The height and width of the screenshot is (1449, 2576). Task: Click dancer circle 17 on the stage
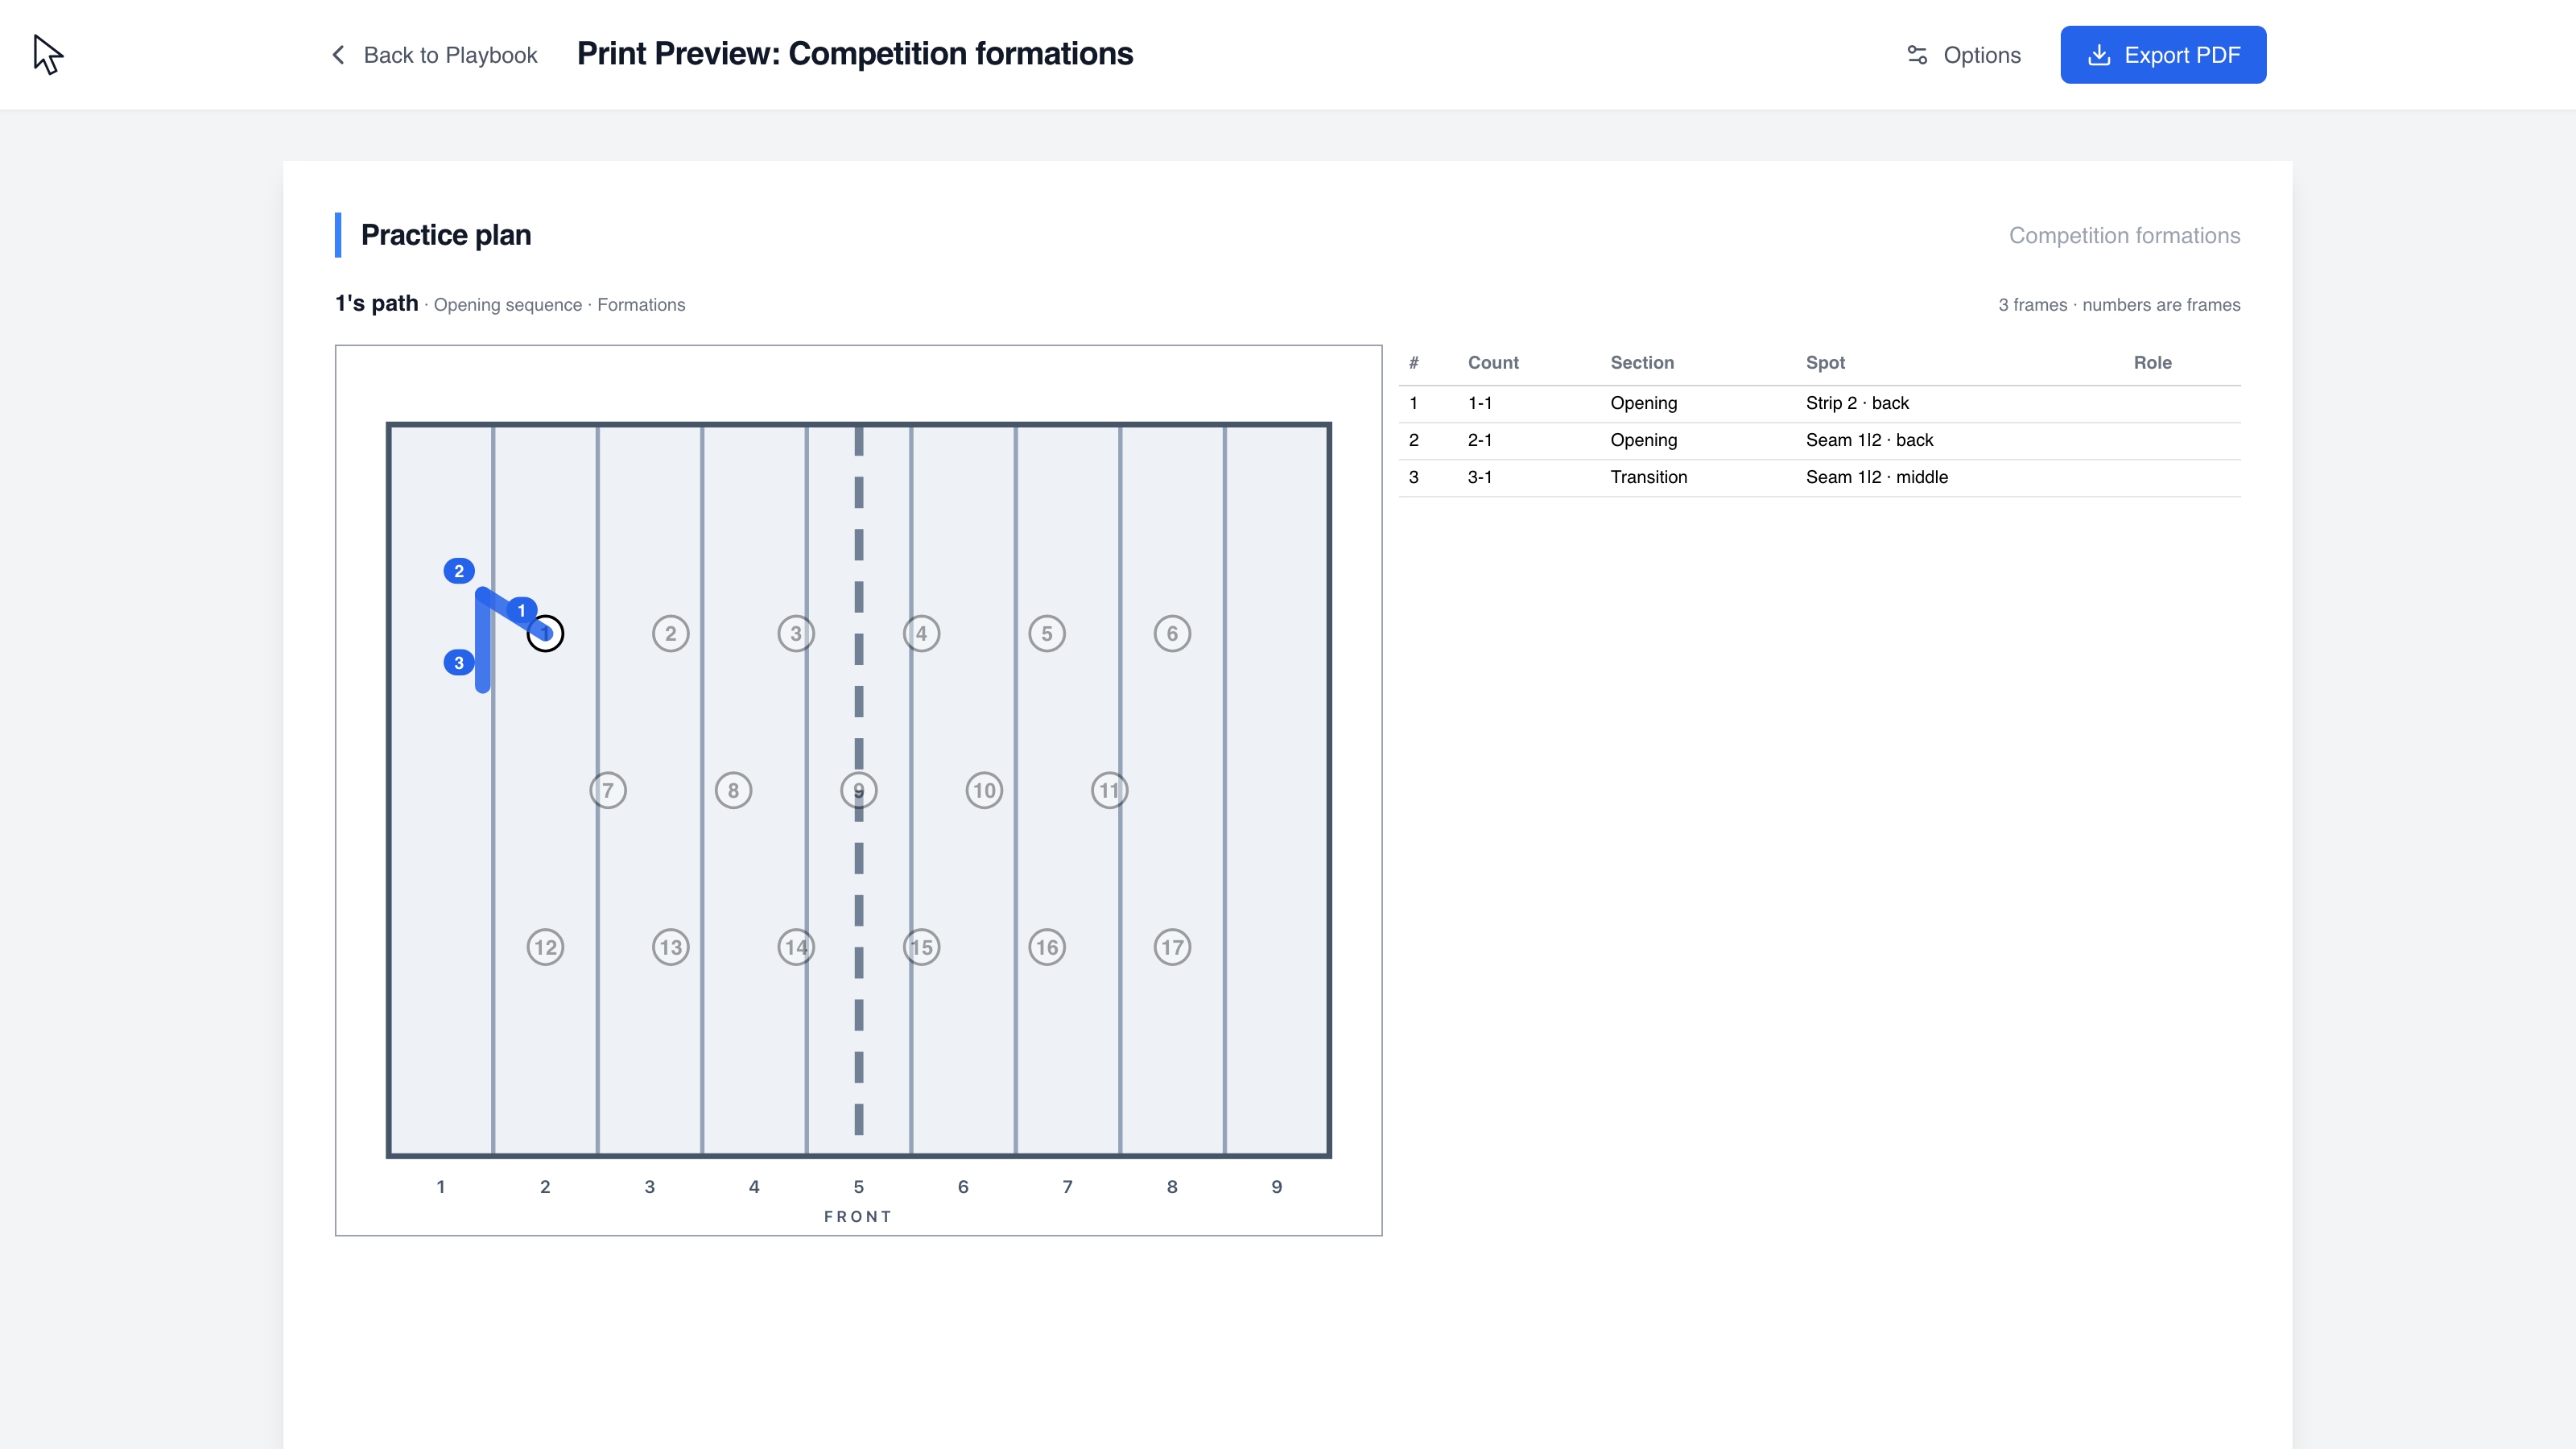point(1172,947)
